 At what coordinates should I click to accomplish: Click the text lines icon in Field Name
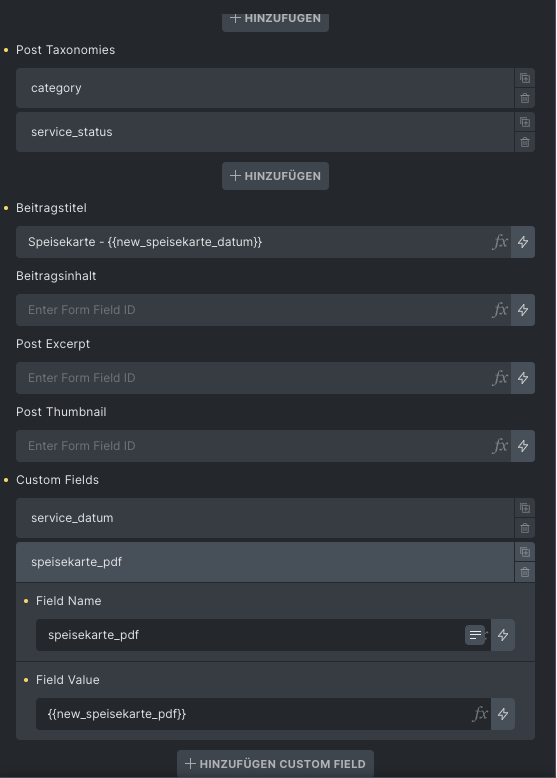click(475, 635)
